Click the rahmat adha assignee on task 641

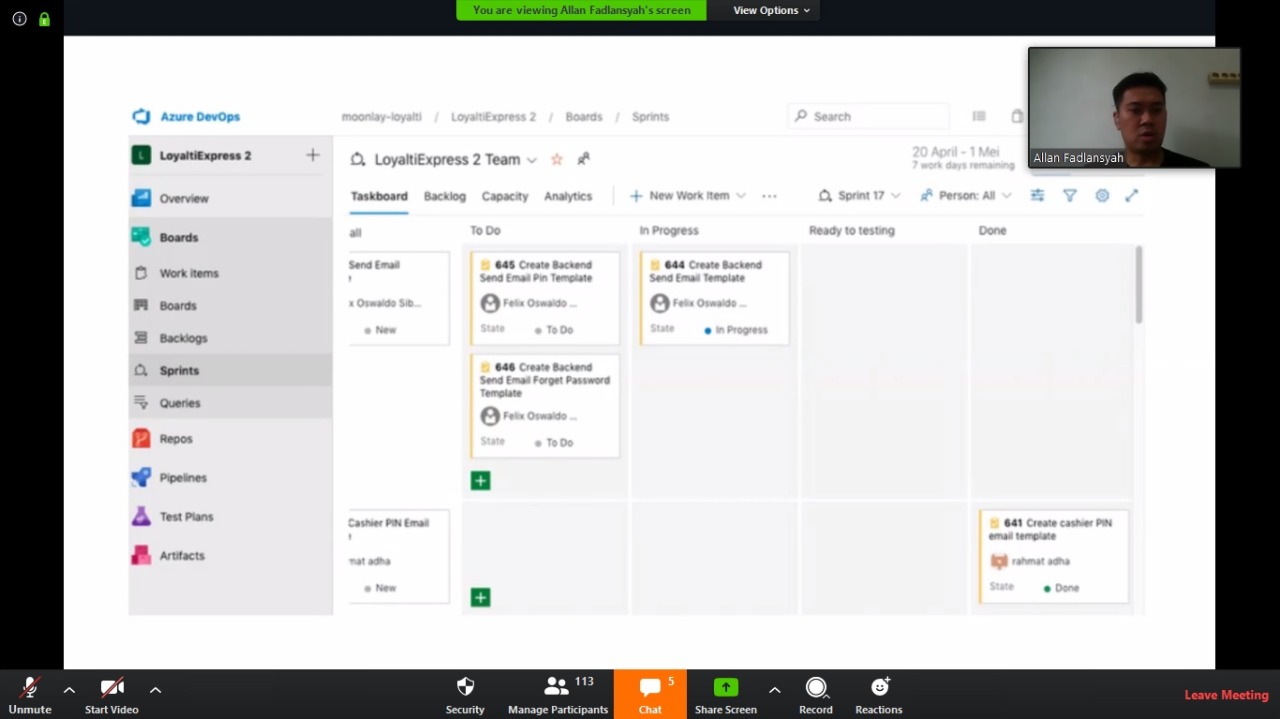pyautogui.click(x=1030, y=562)
